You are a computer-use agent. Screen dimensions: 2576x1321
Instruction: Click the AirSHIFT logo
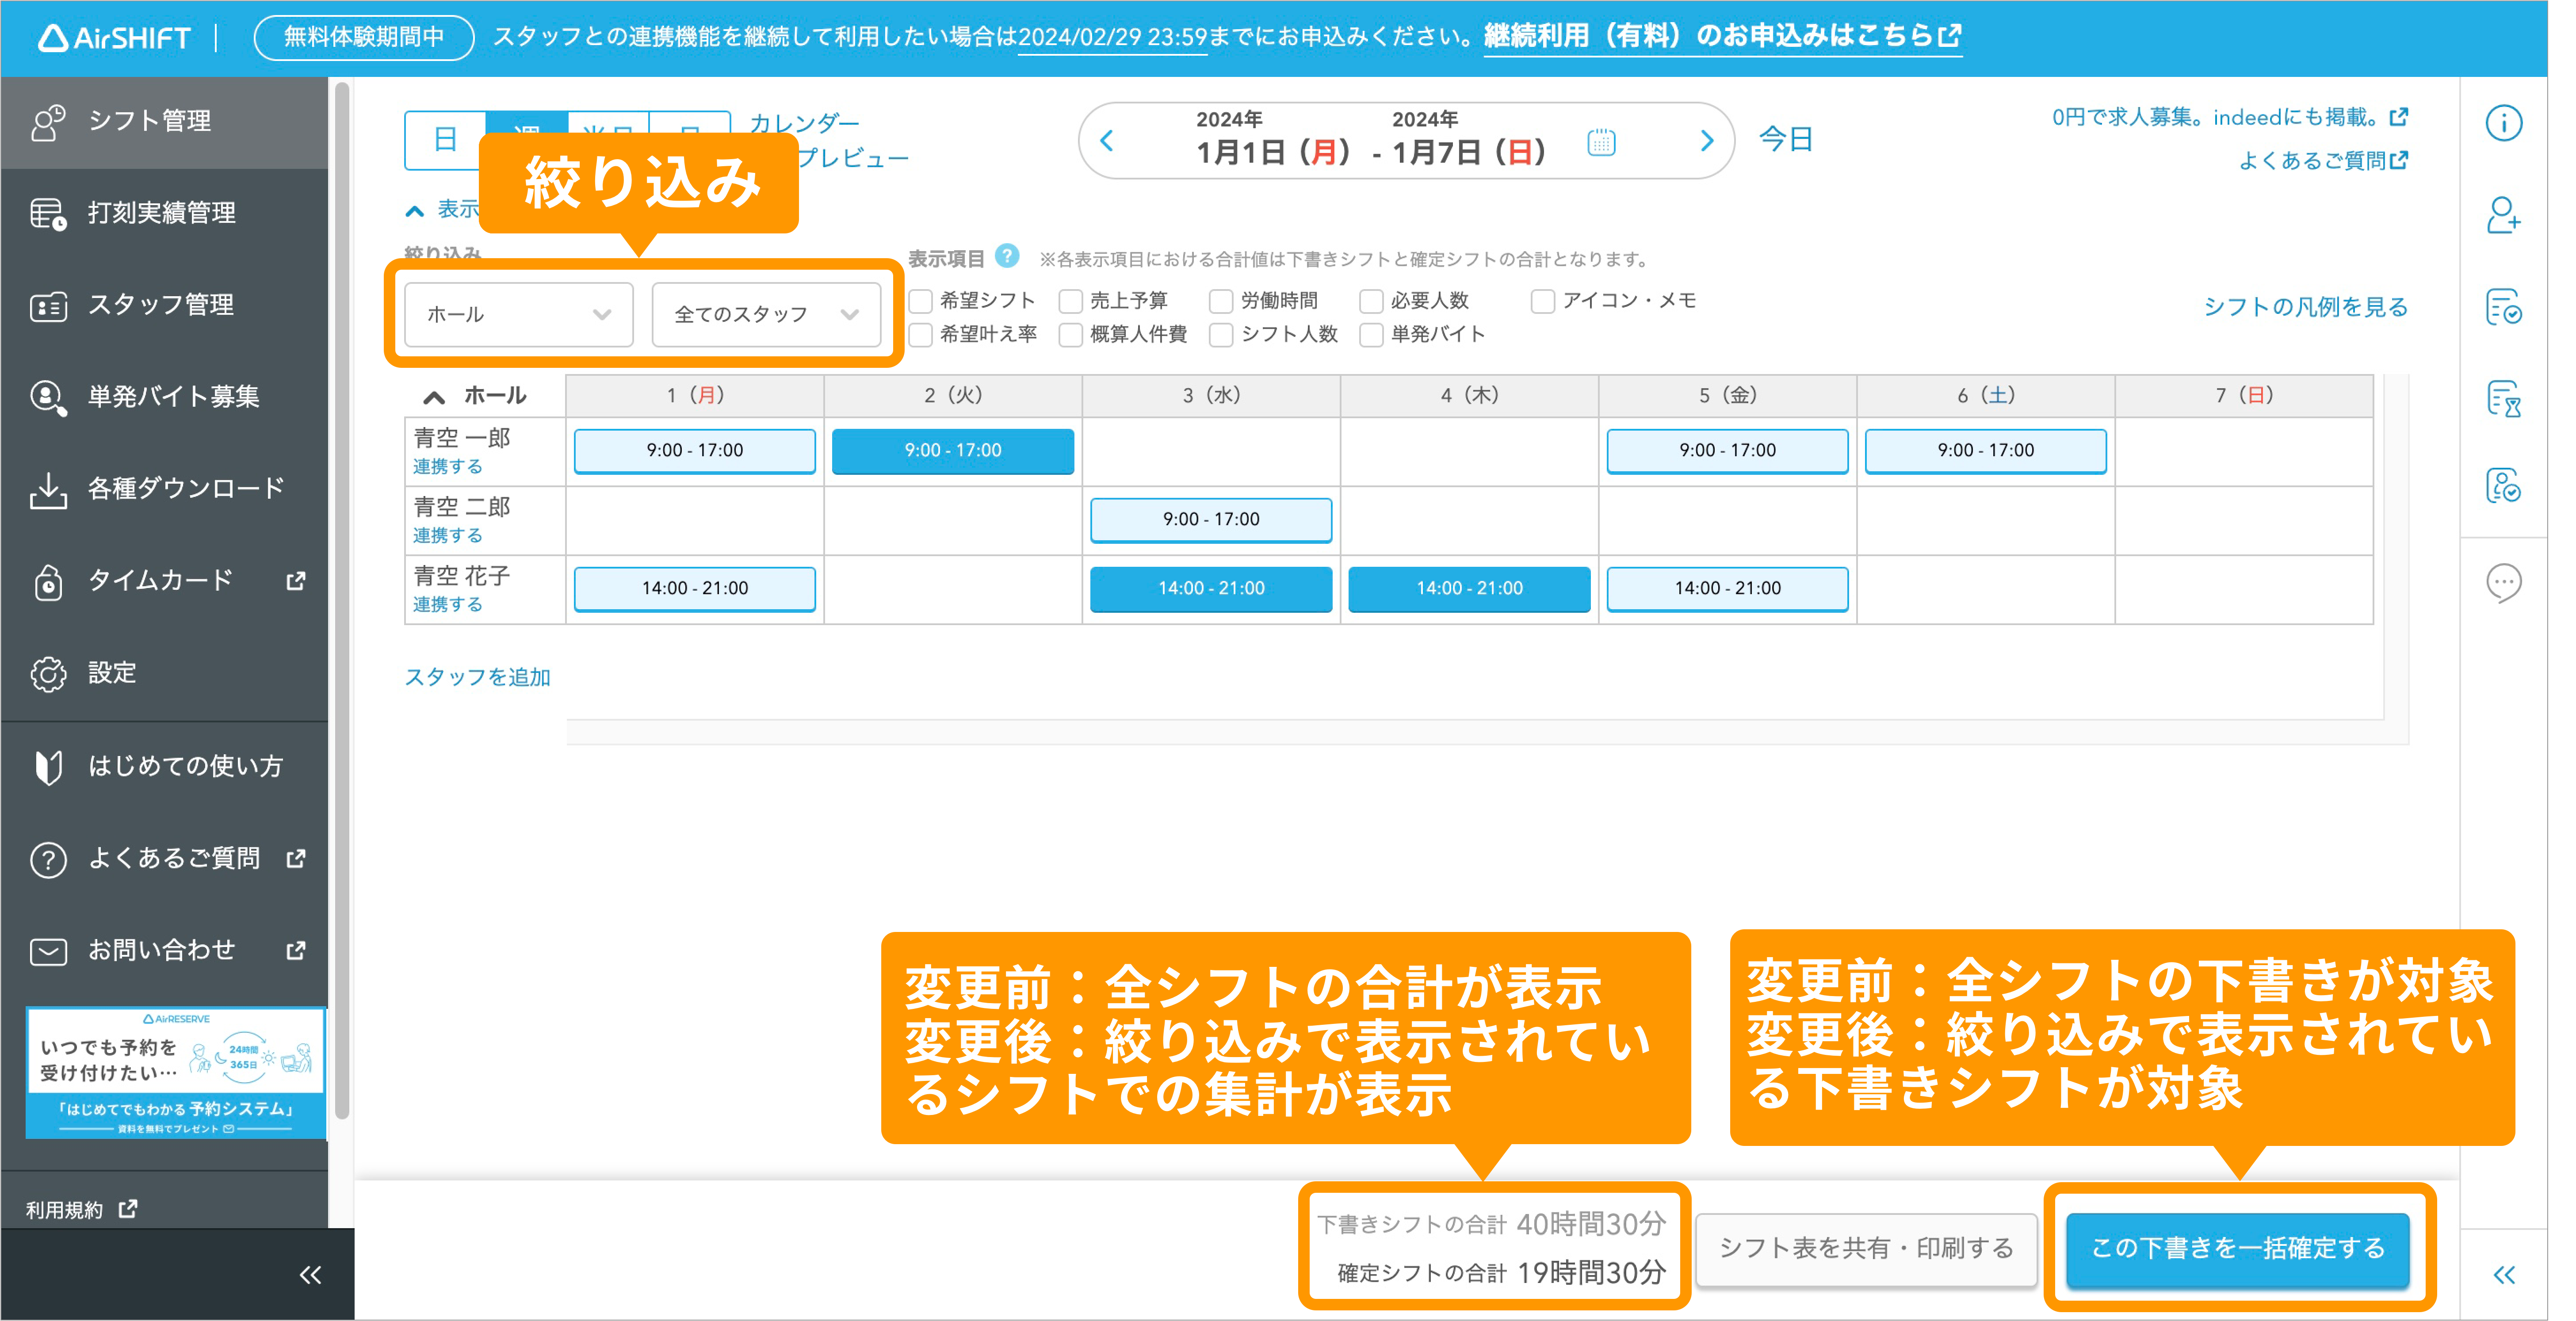tap(114, 38)
